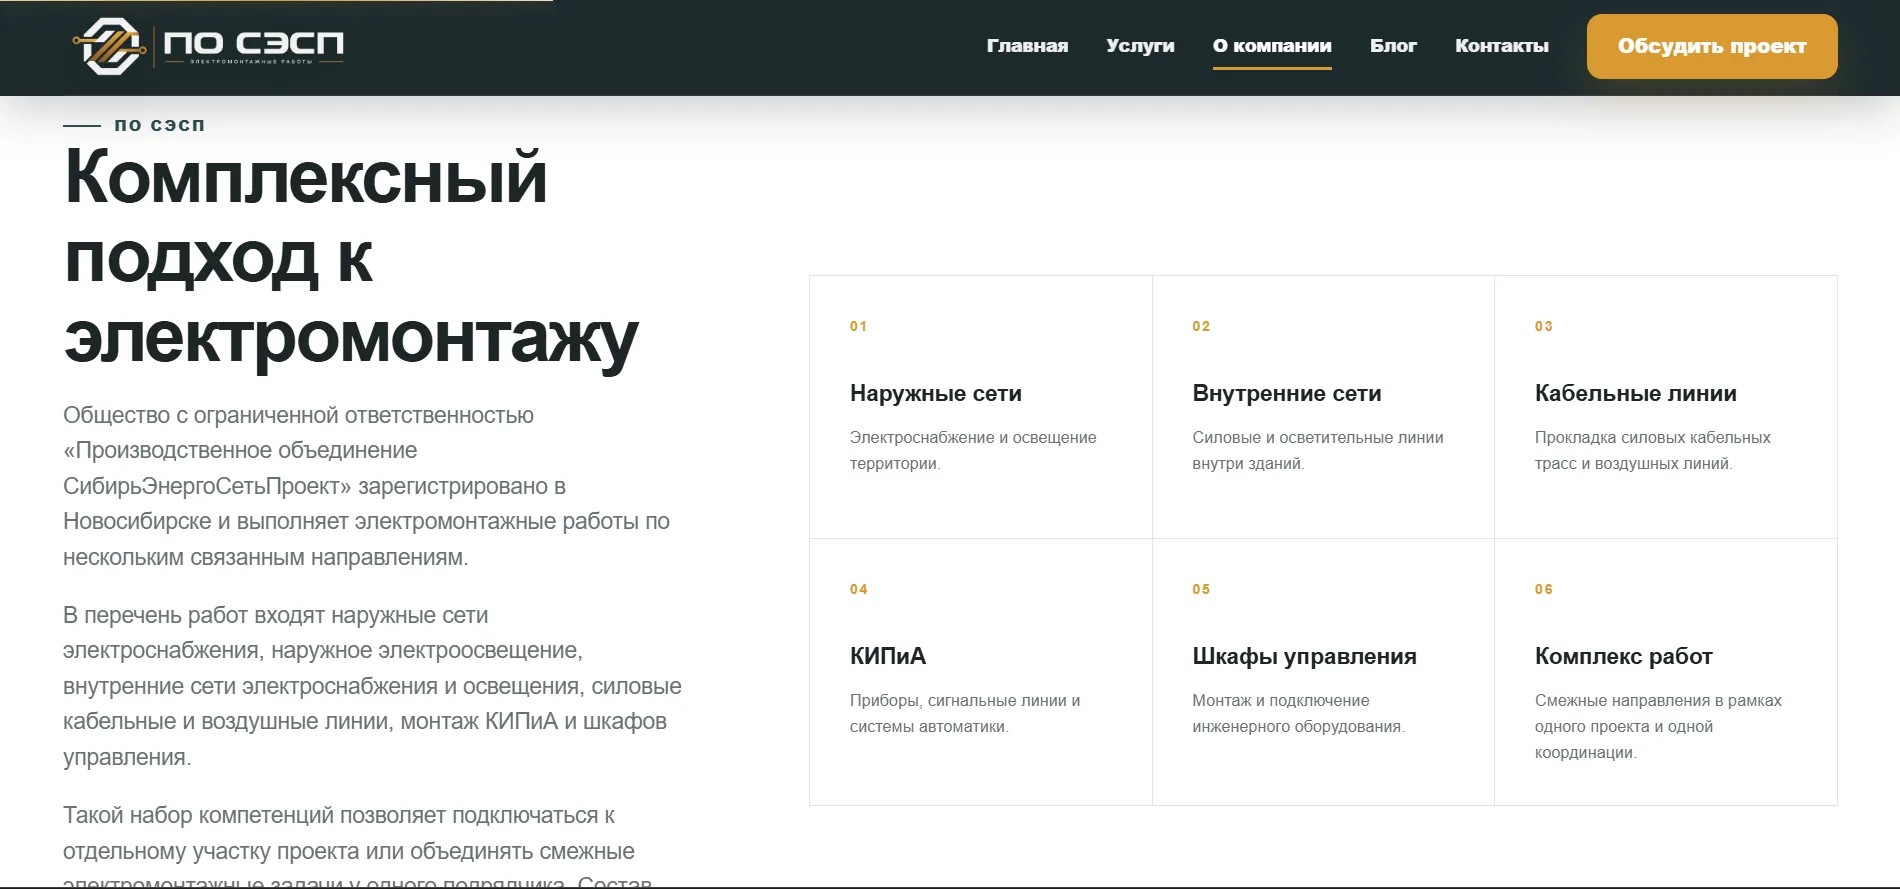Click the Обсудить проект button
Screen dimensions: 1900x889
click(1712, 46)
